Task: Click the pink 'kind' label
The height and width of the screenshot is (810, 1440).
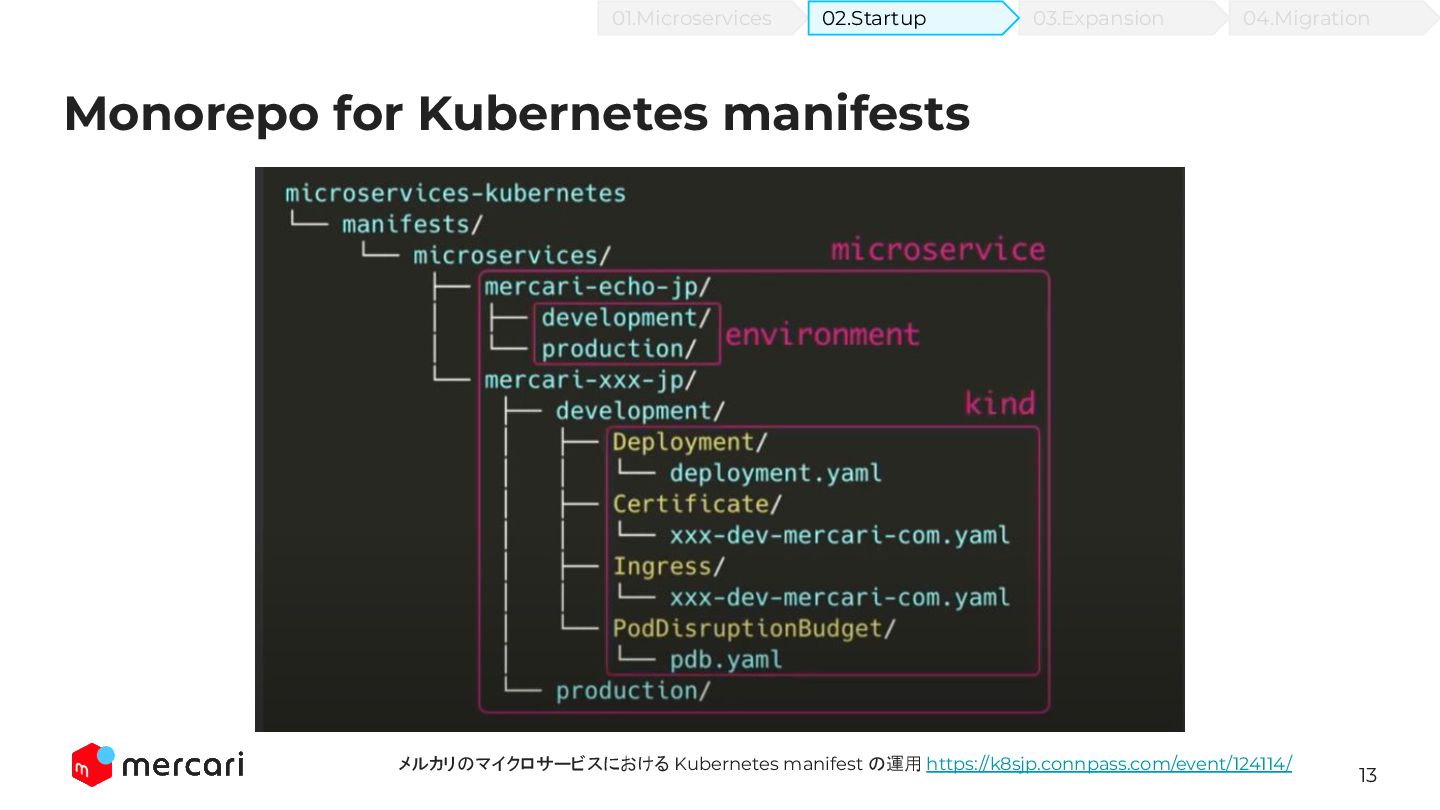Action: pos(999,404)
